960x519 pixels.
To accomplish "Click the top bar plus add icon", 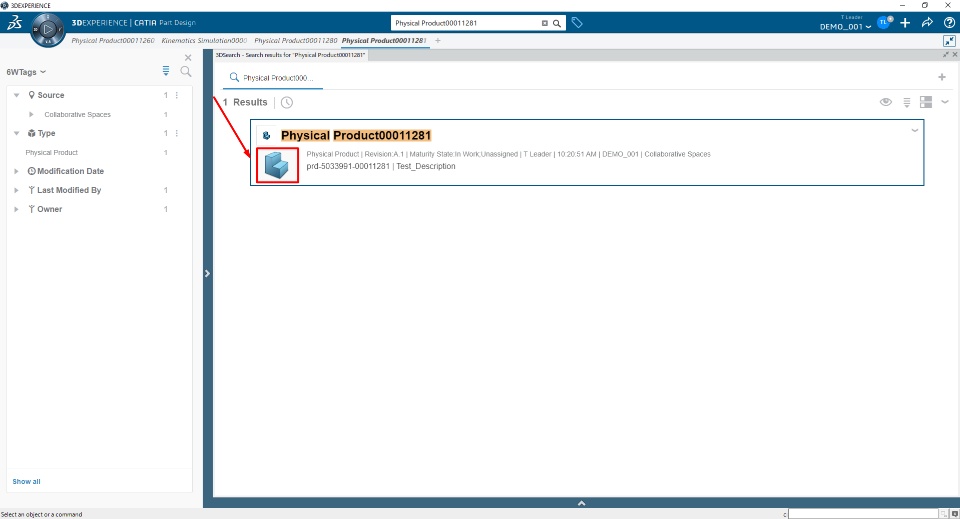I will coord(905,23).
